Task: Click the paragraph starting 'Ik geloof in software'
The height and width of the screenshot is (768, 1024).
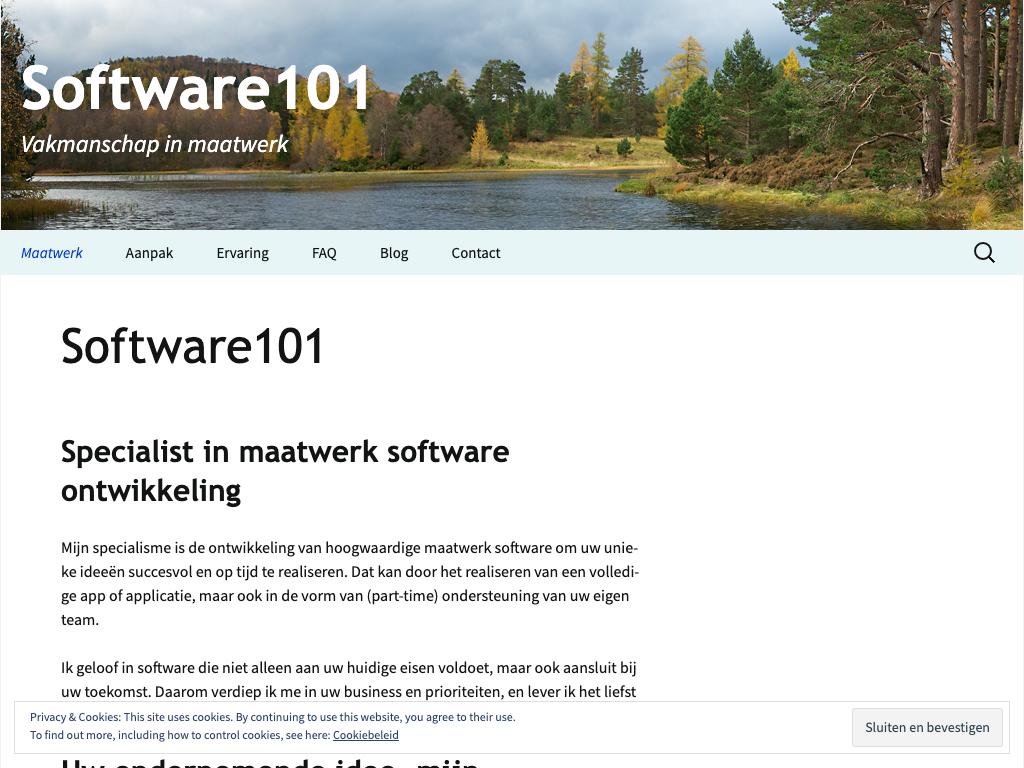Action: coord(349,679)
